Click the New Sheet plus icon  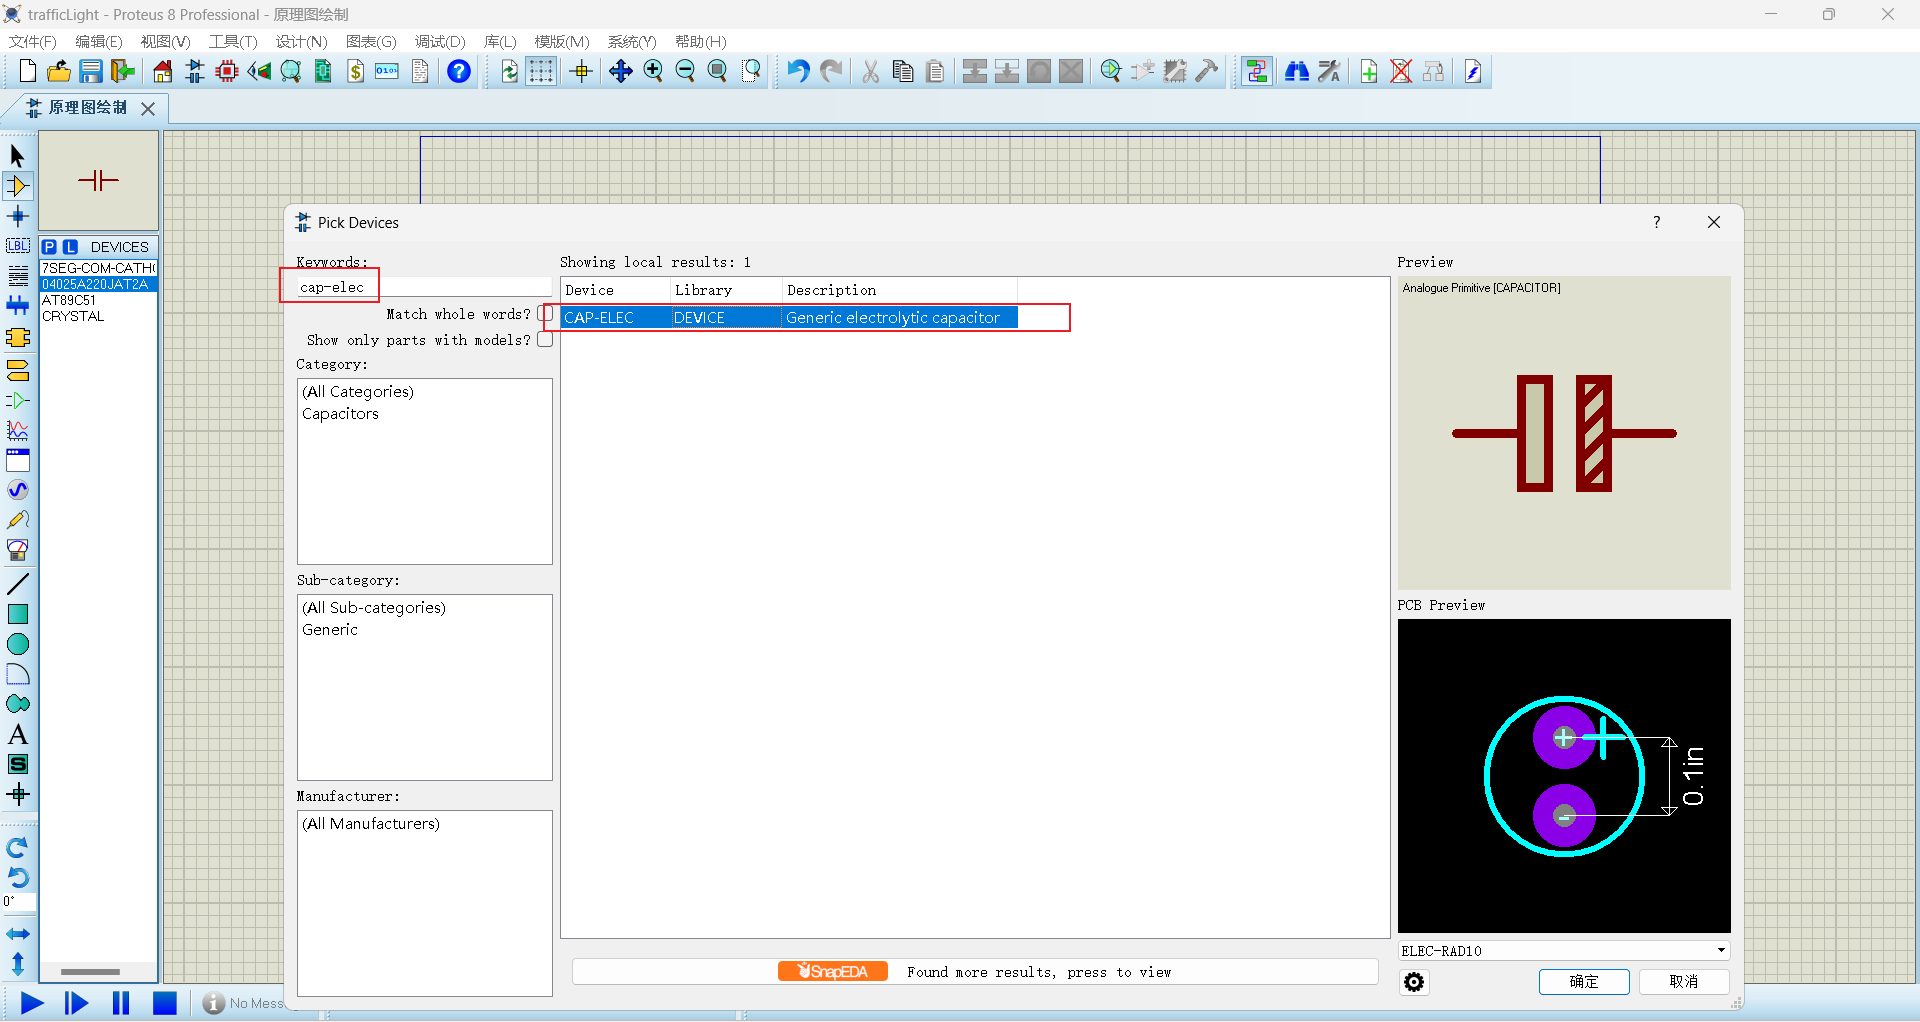coord(1369,71)
